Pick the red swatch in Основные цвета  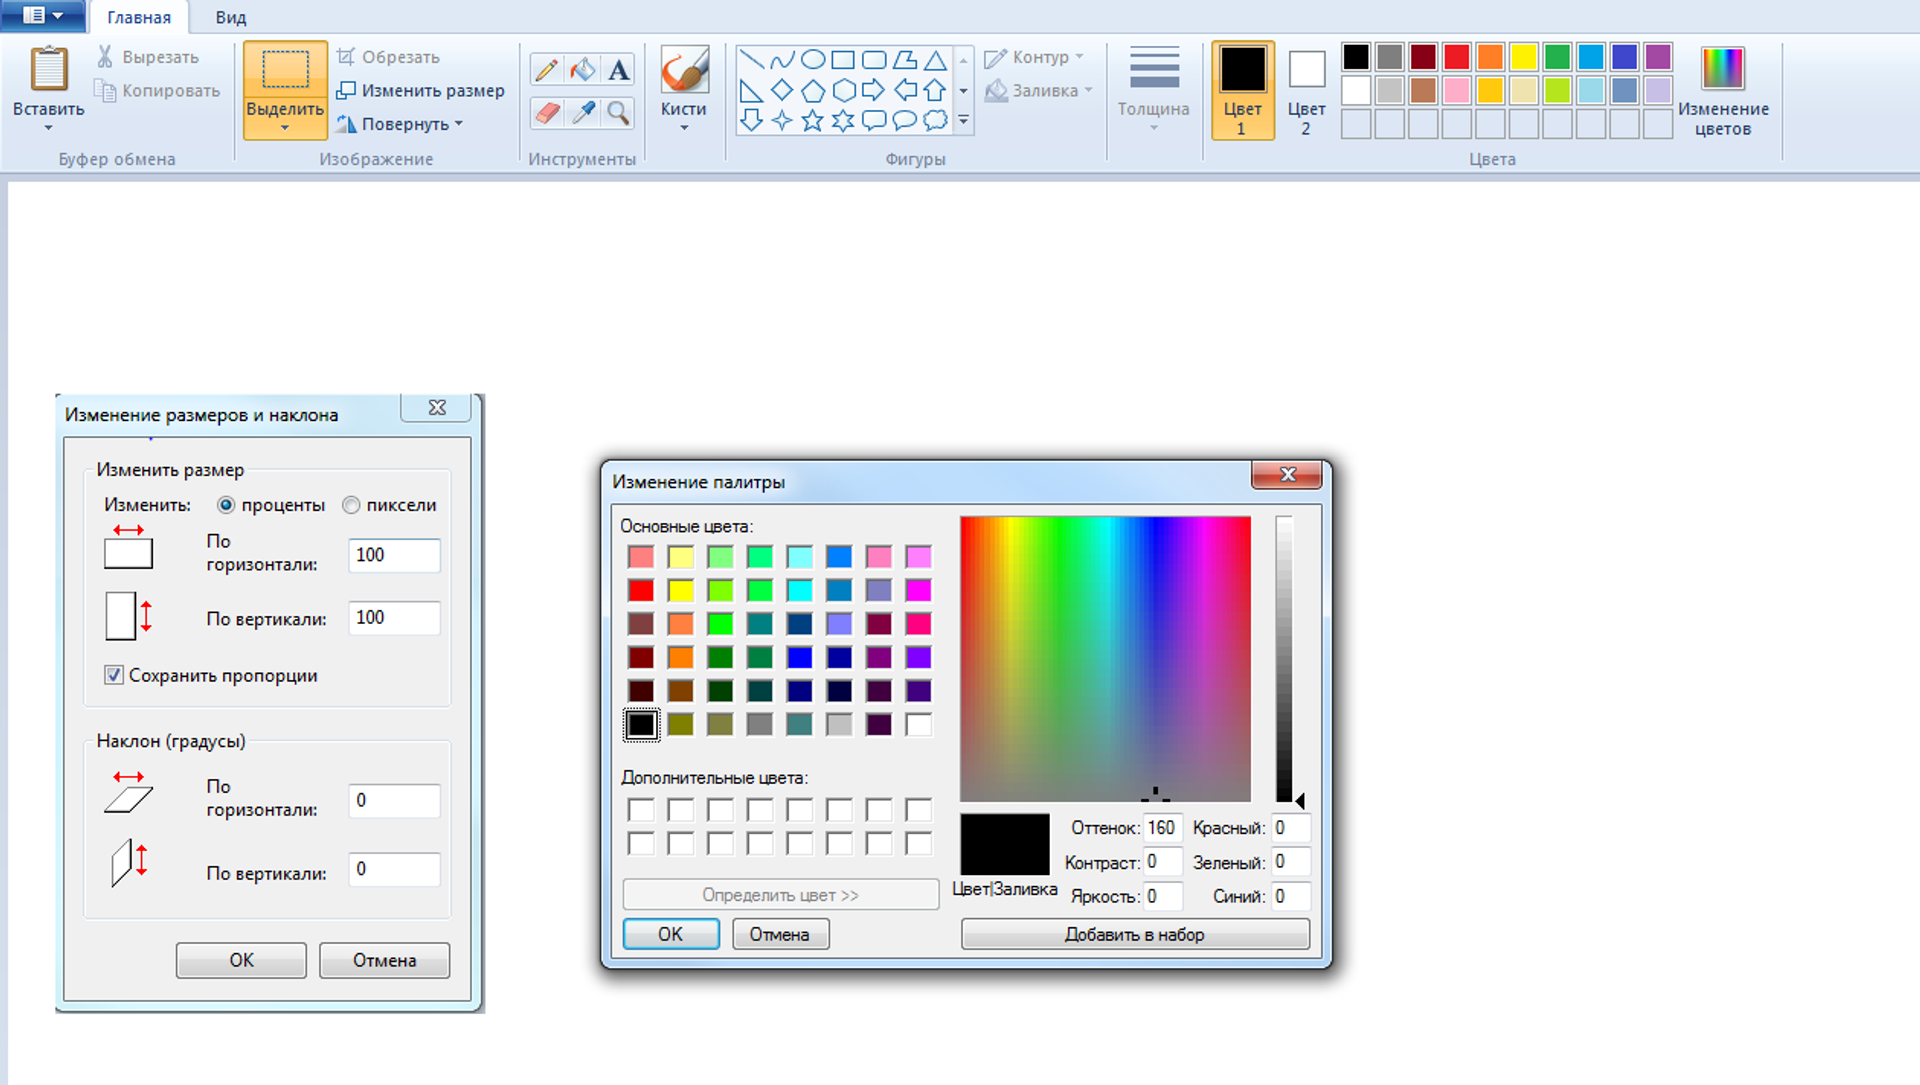[641, 590]
